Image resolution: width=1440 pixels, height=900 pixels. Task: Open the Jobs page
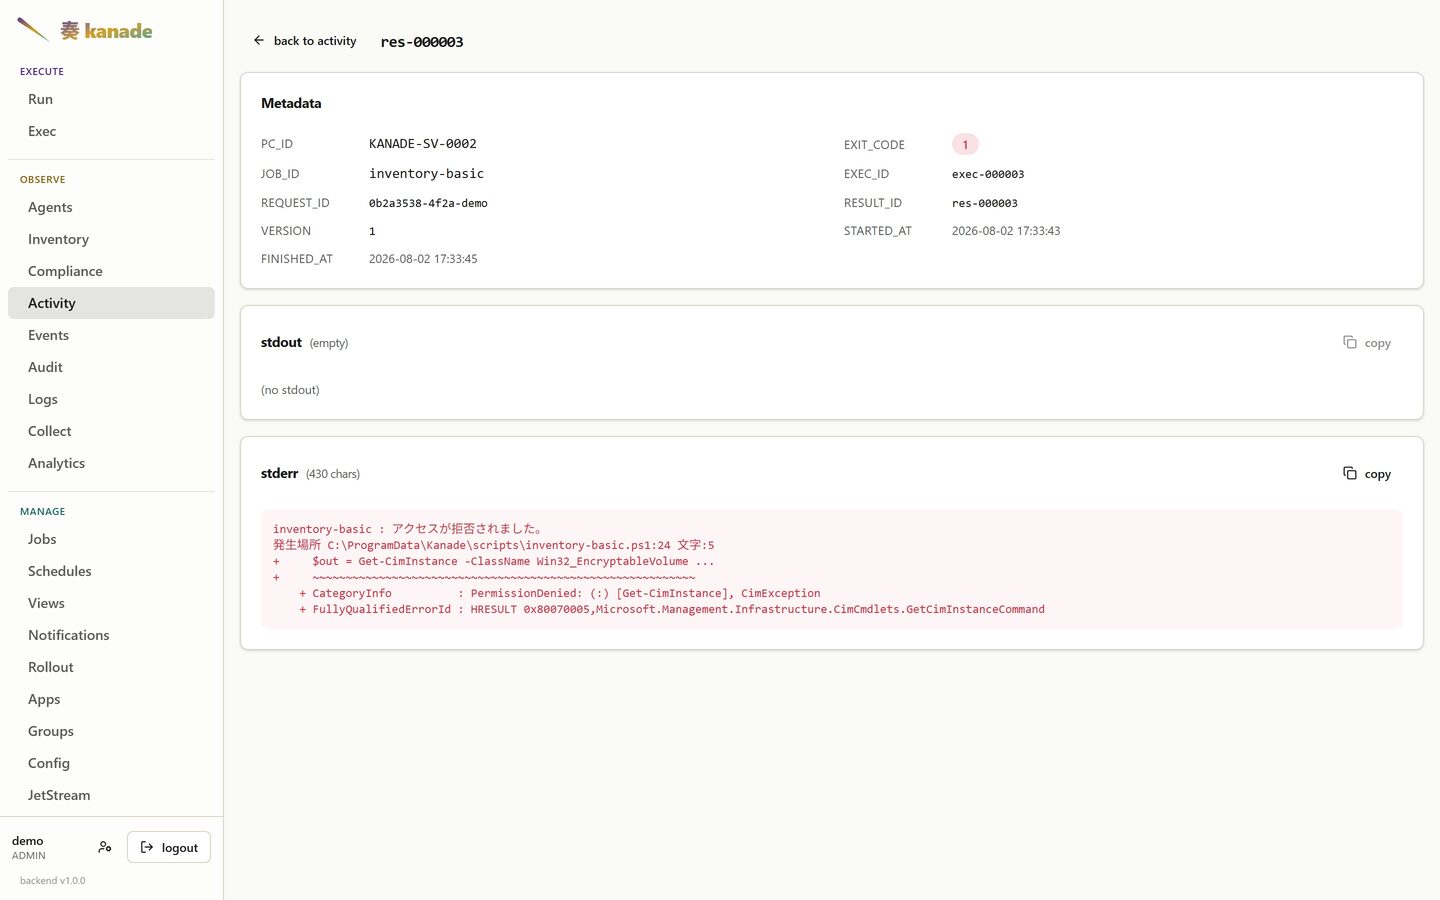[x=111, y=539]
